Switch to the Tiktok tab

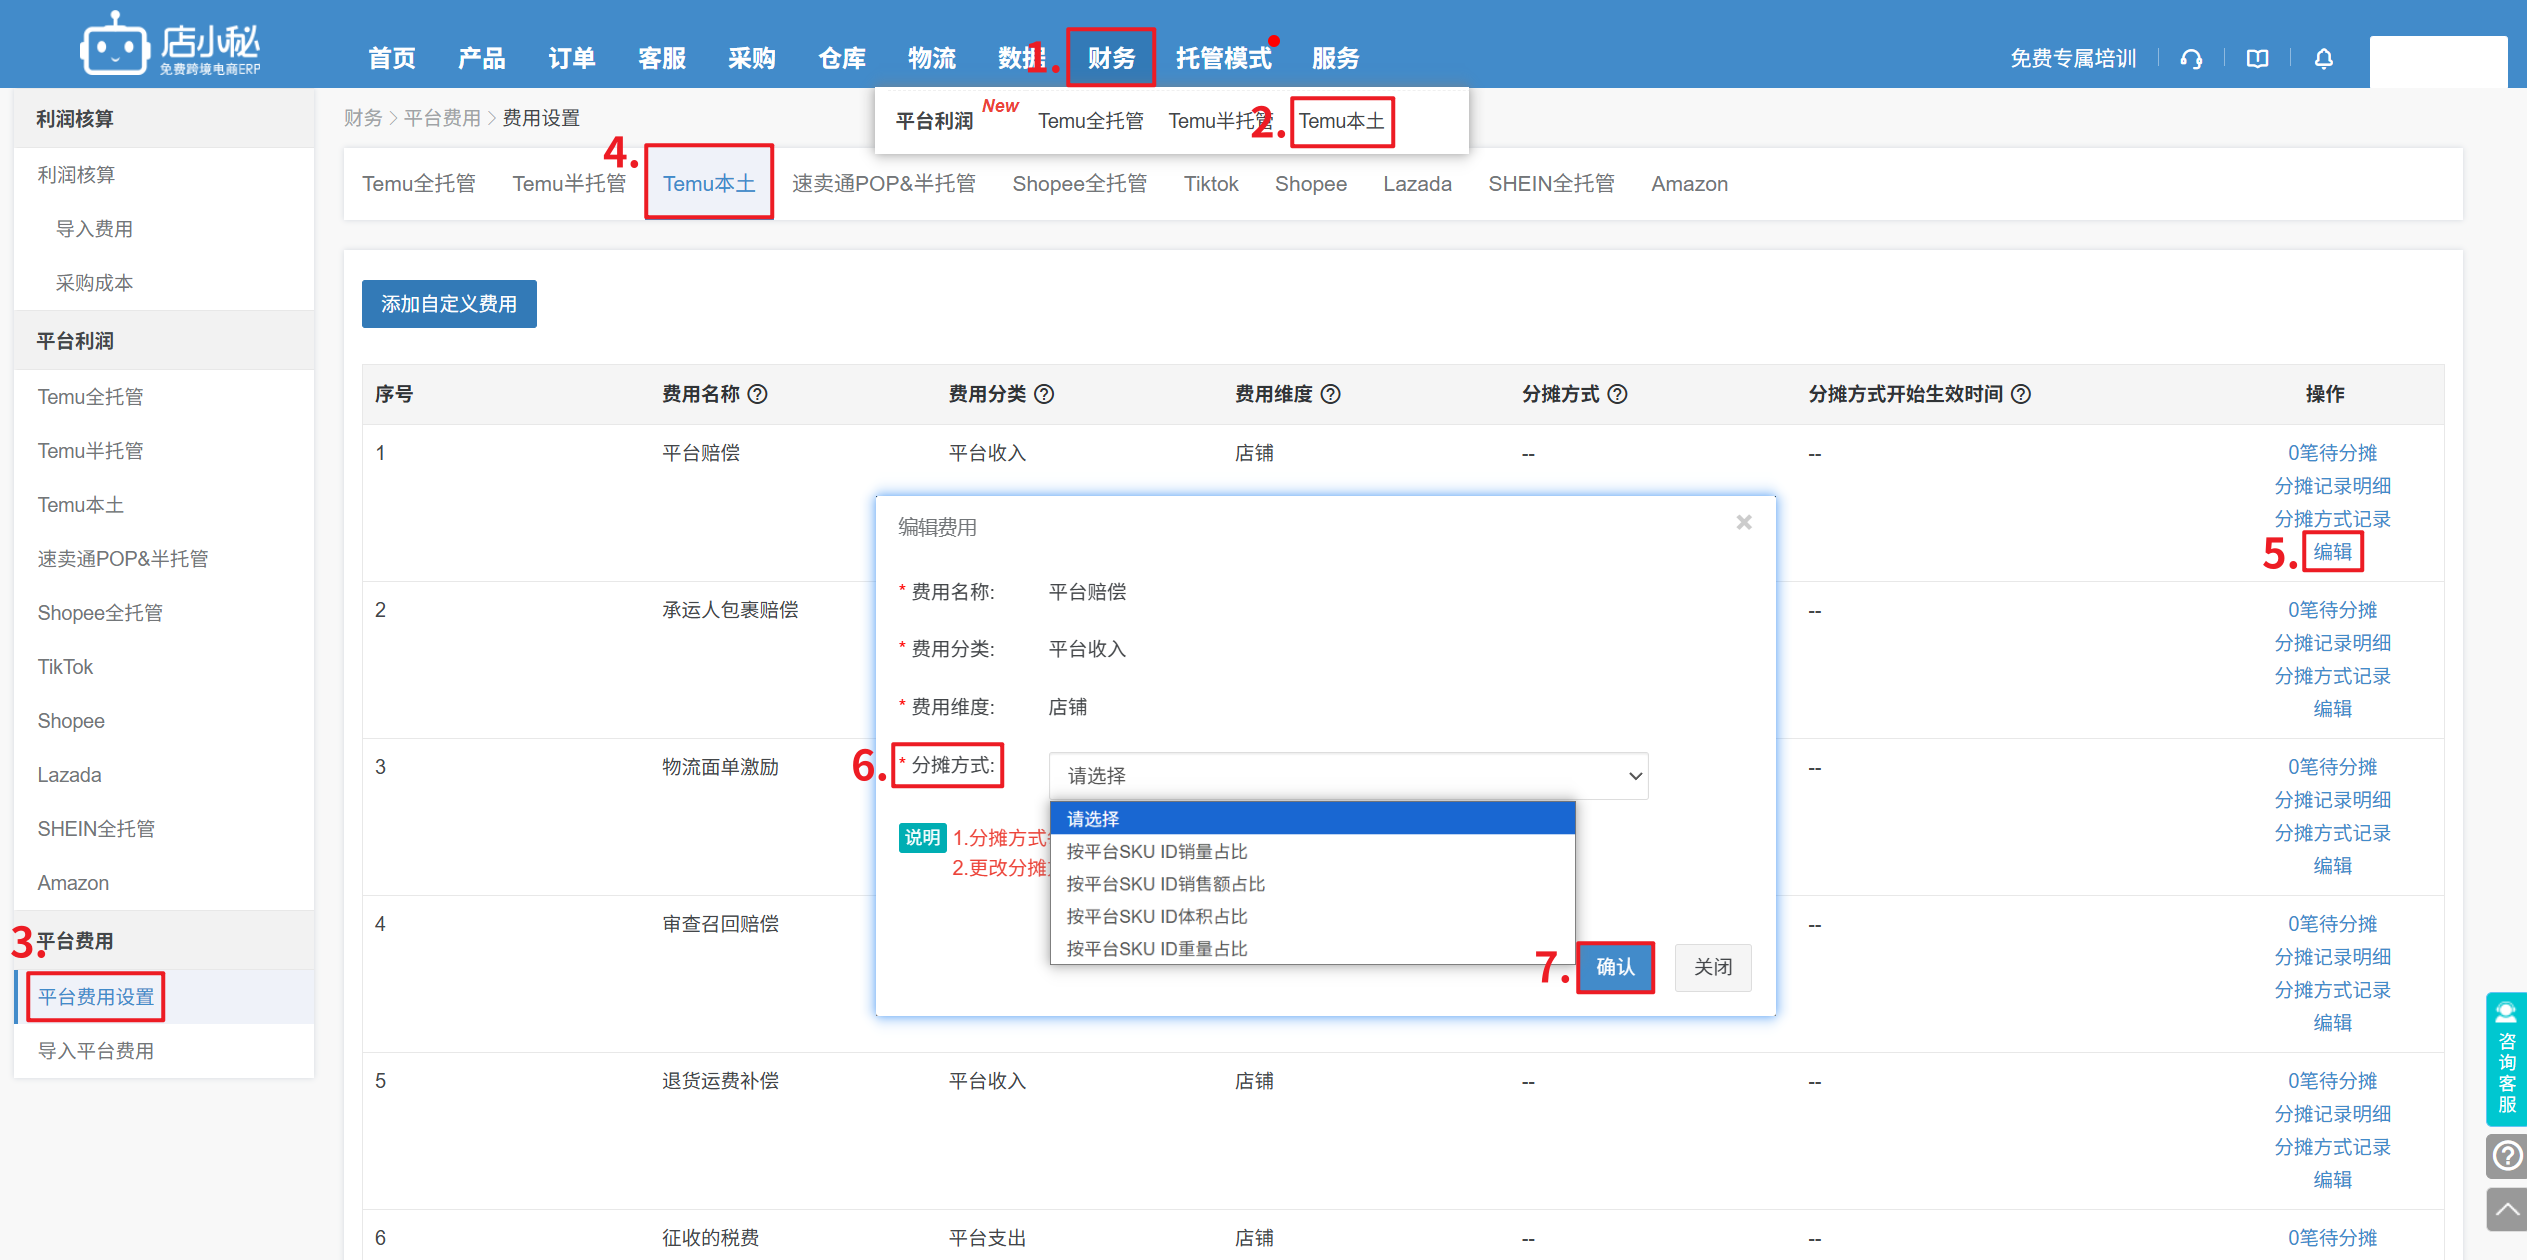(x=1210, y=183)
